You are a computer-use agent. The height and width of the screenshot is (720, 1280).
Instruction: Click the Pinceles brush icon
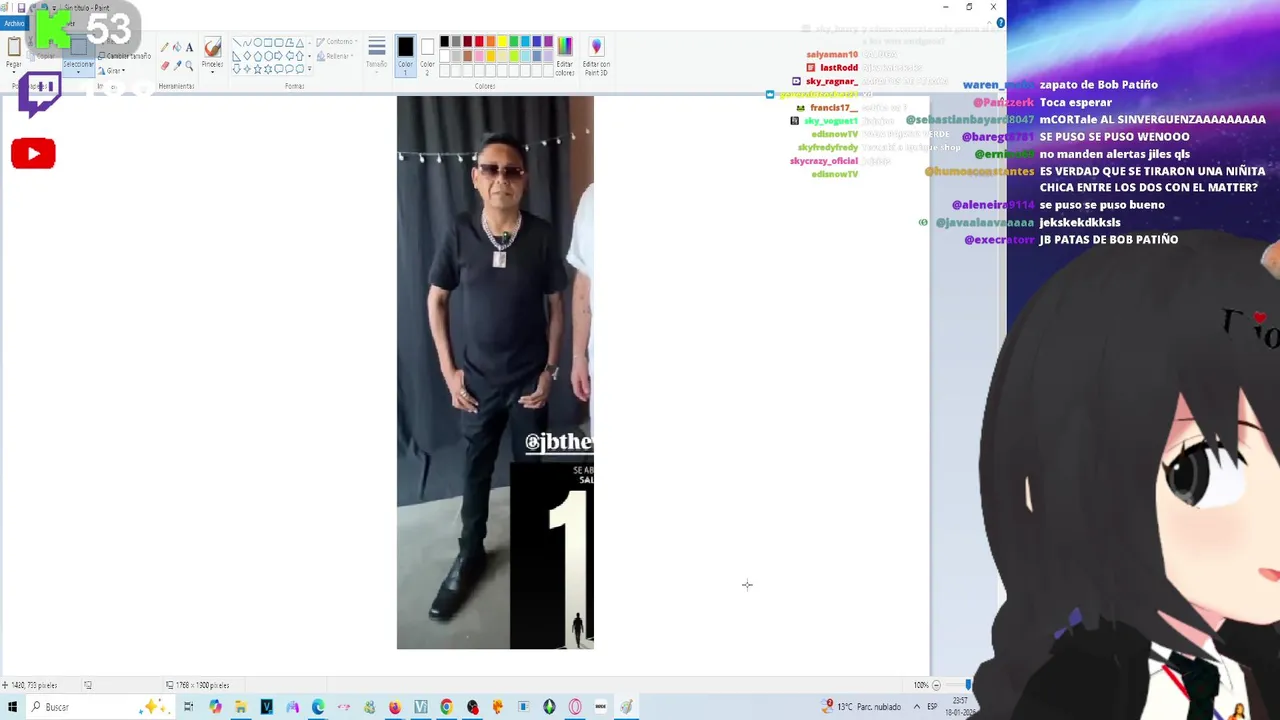pos(212,47)
